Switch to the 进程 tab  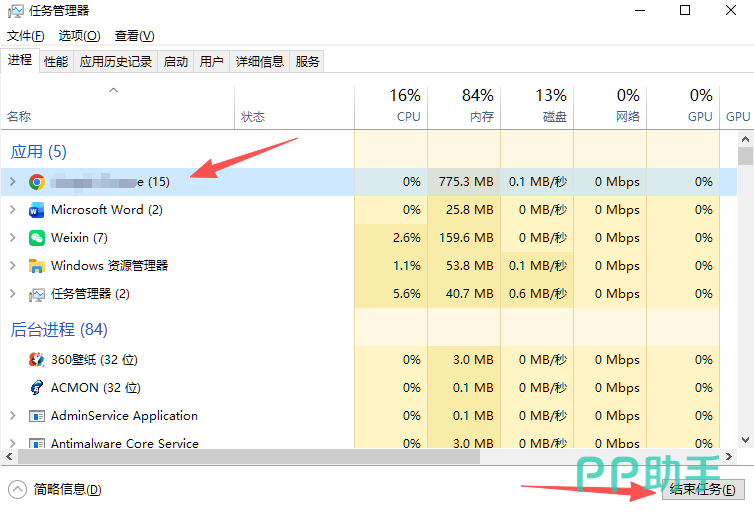click(x=20, y=60)
